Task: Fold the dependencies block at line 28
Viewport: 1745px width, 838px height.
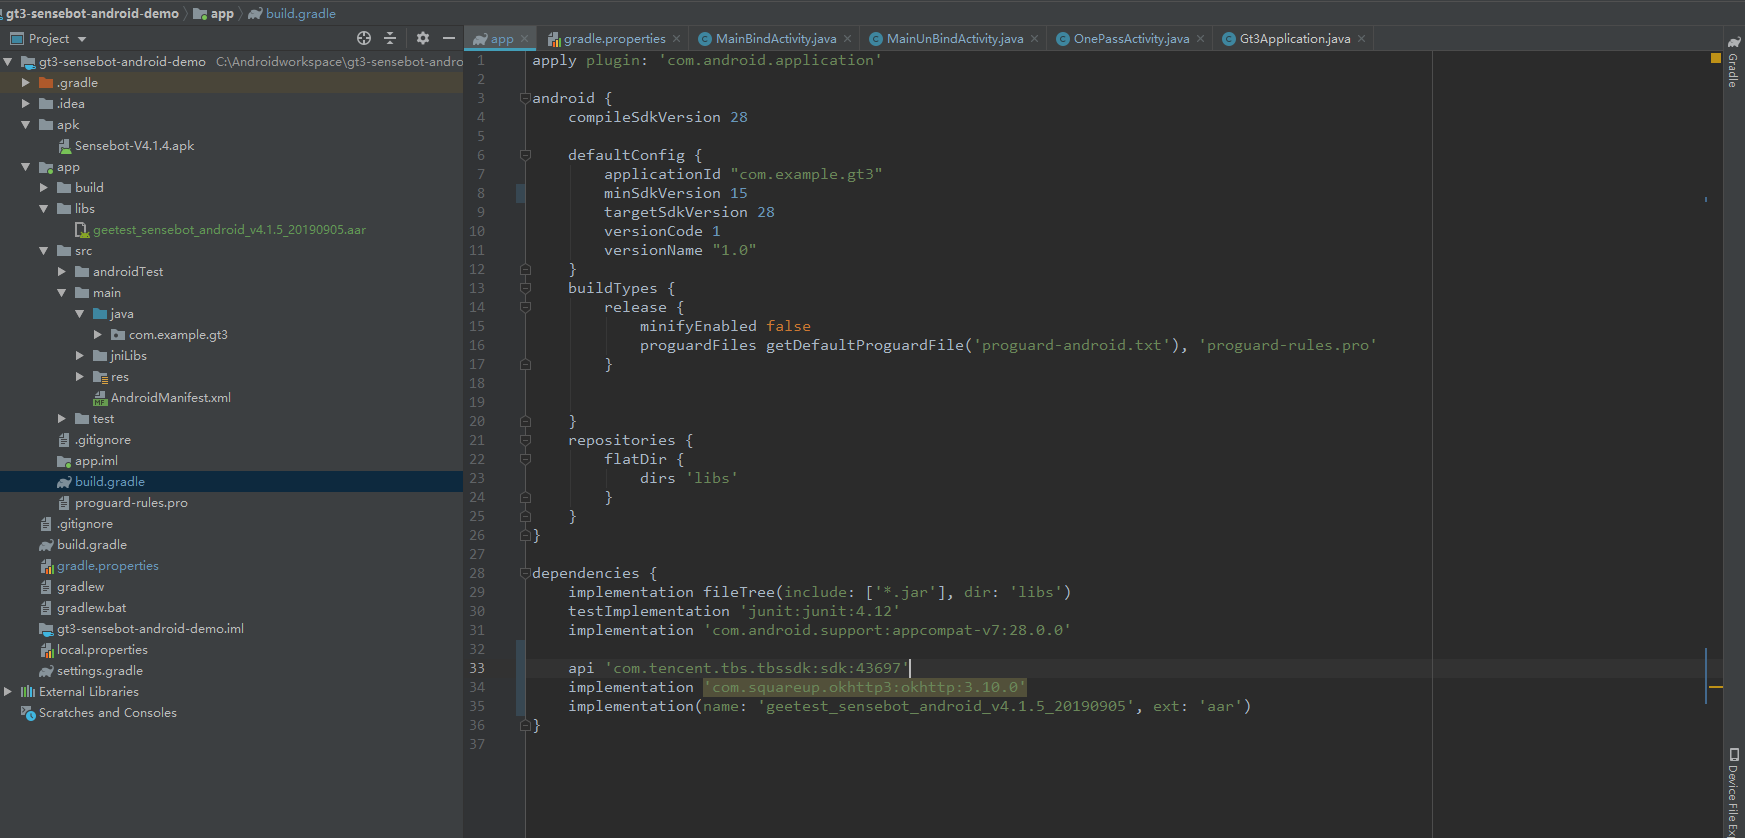Action: (x=525, y=573)
